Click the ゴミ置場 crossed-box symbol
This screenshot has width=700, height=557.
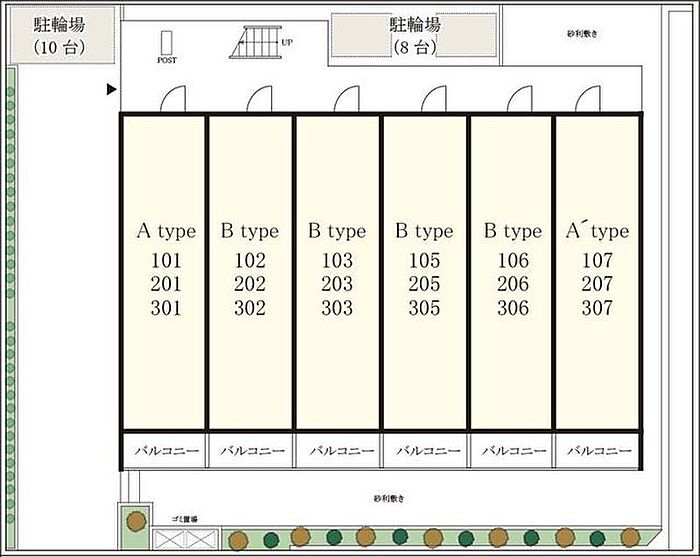click(181, 538)
